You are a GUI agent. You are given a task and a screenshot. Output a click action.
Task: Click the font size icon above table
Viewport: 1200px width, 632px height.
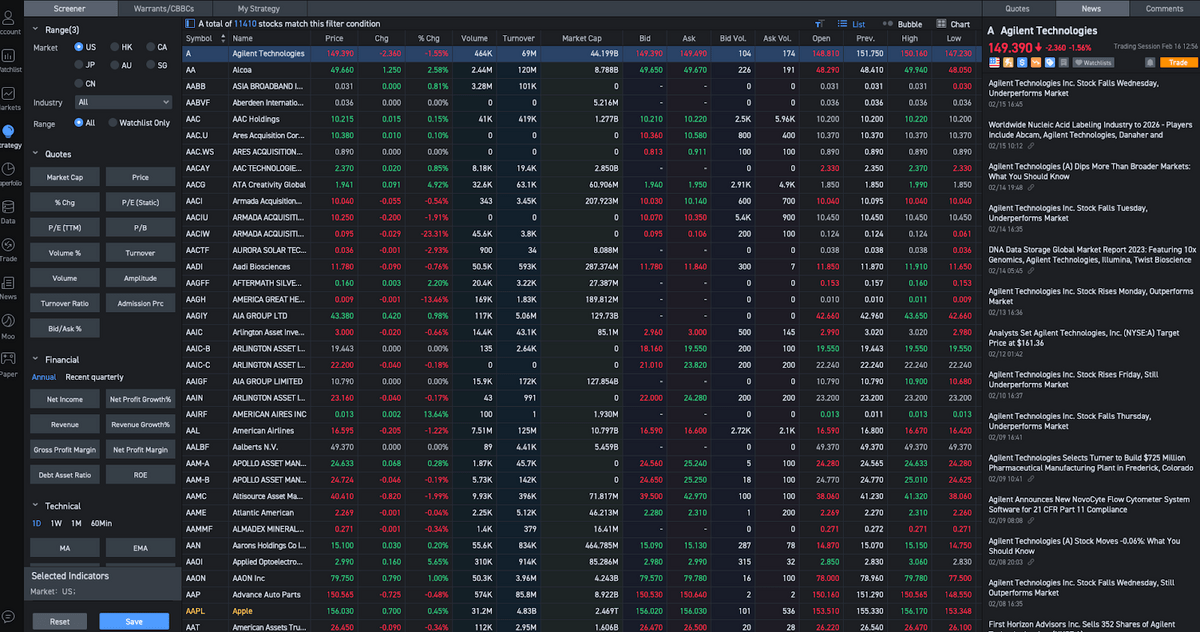click(x=820, y=23)
